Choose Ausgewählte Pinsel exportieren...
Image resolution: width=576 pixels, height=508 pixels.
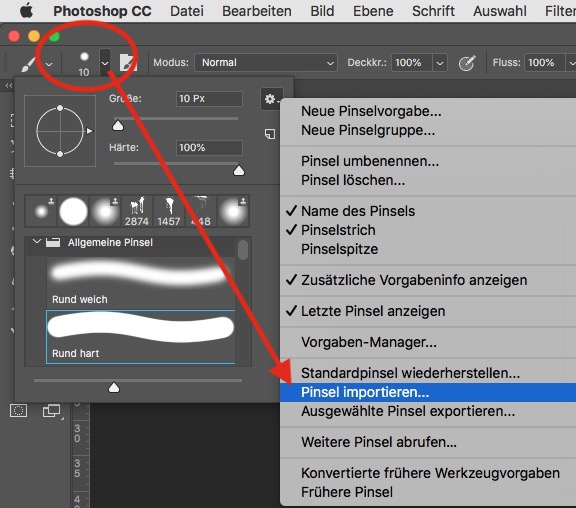(408, 411)
